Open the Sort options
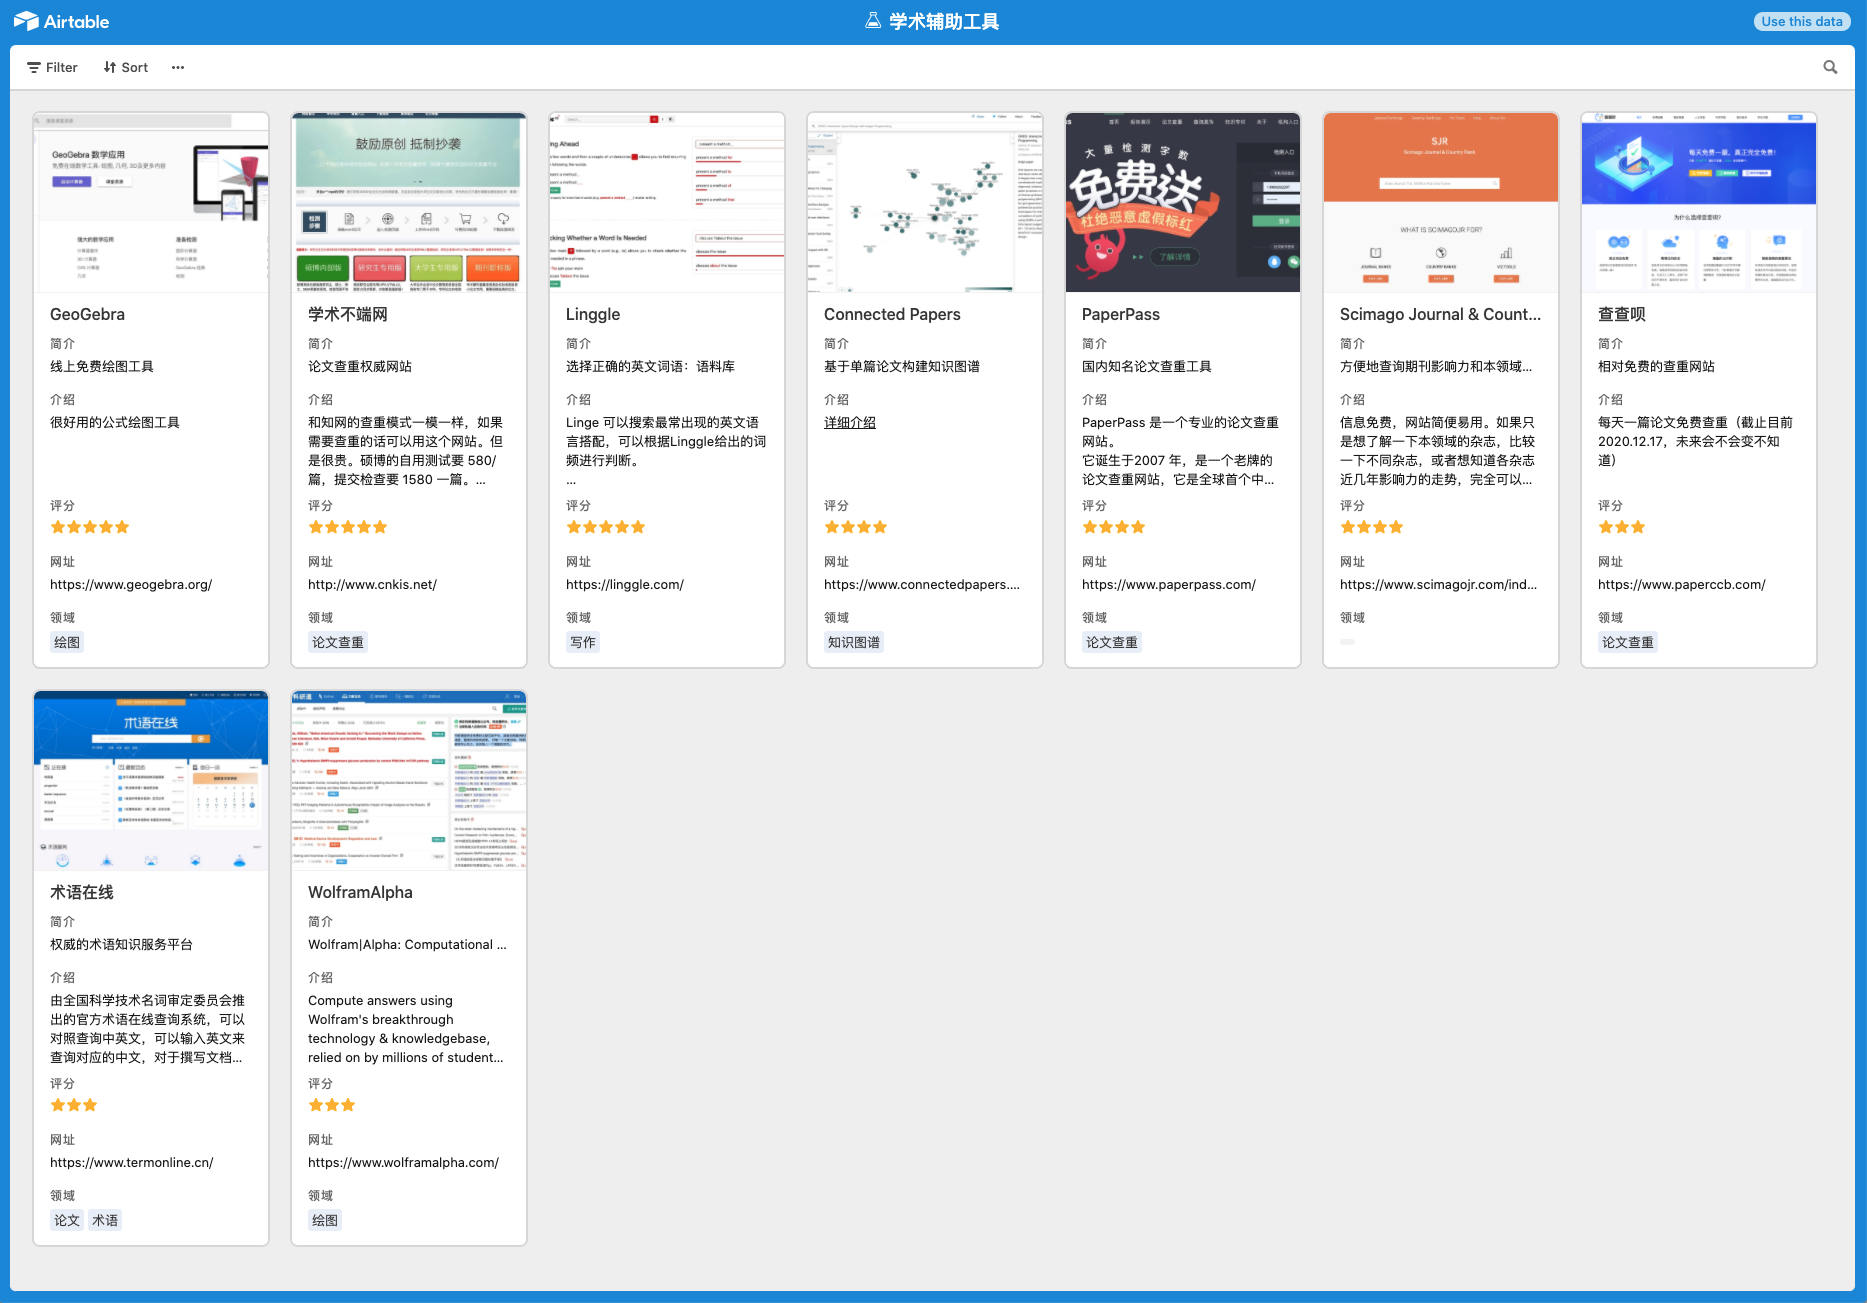This screenshot has height=1303, width=1867. point(126,67)
